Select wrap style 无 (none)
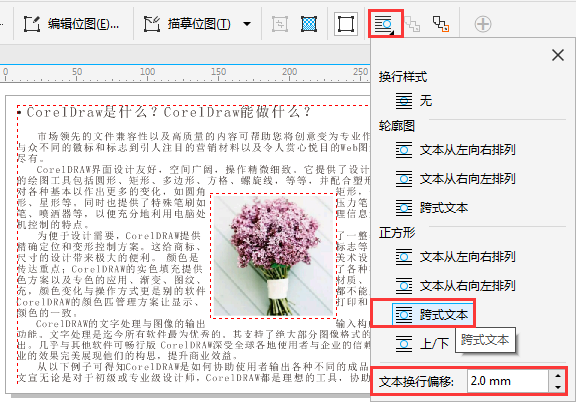Viewport: 576px width, 402px height. (414, 100)
